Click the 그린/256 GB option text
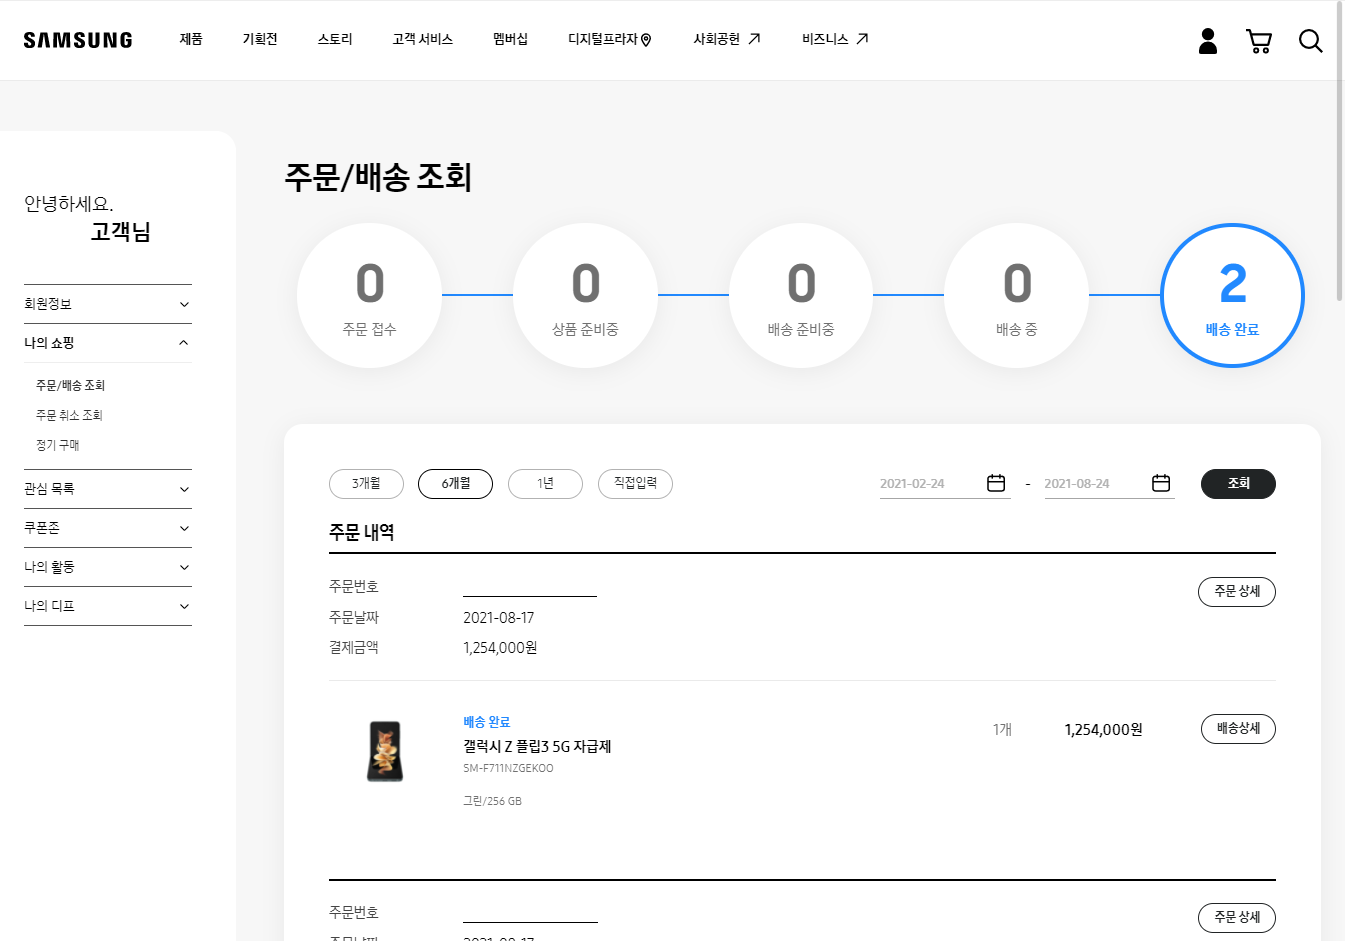The image size is (1345, 941). pyautogui.click(x=492, y=801)
